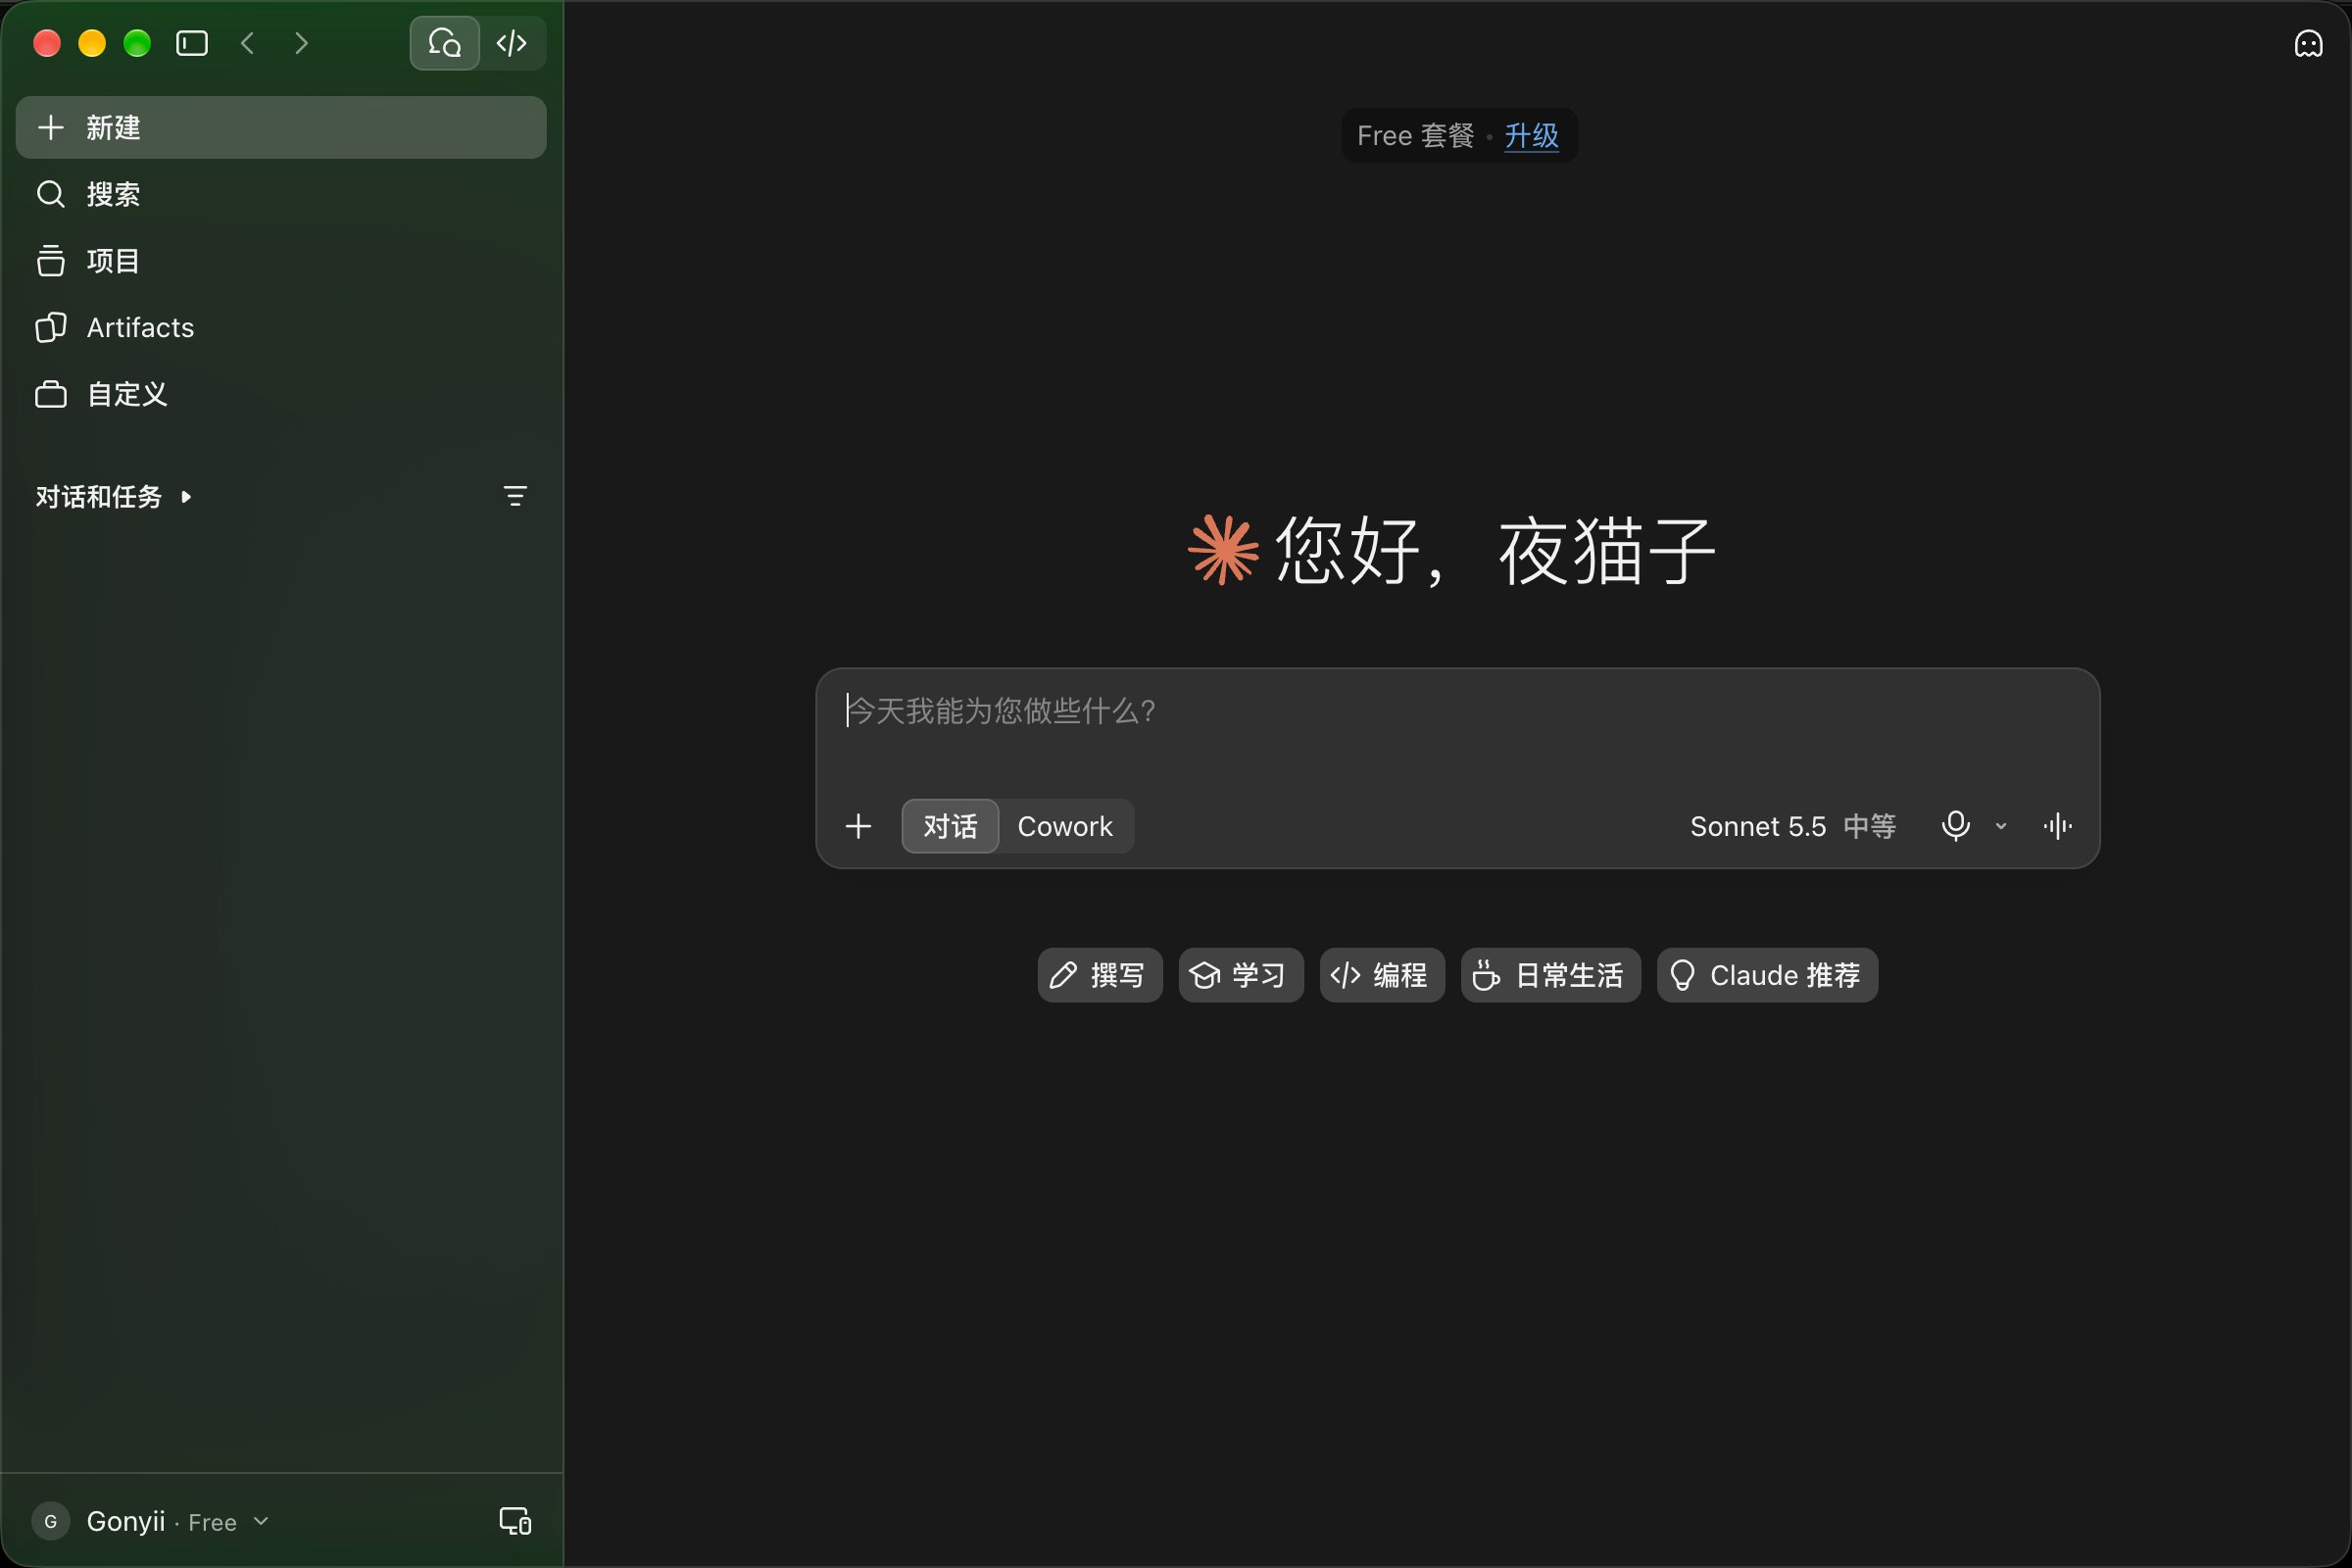This screenshot has width=2352, height=1568.
Task: Click the code brackets icon in 编程
Action: (1345, 975)
